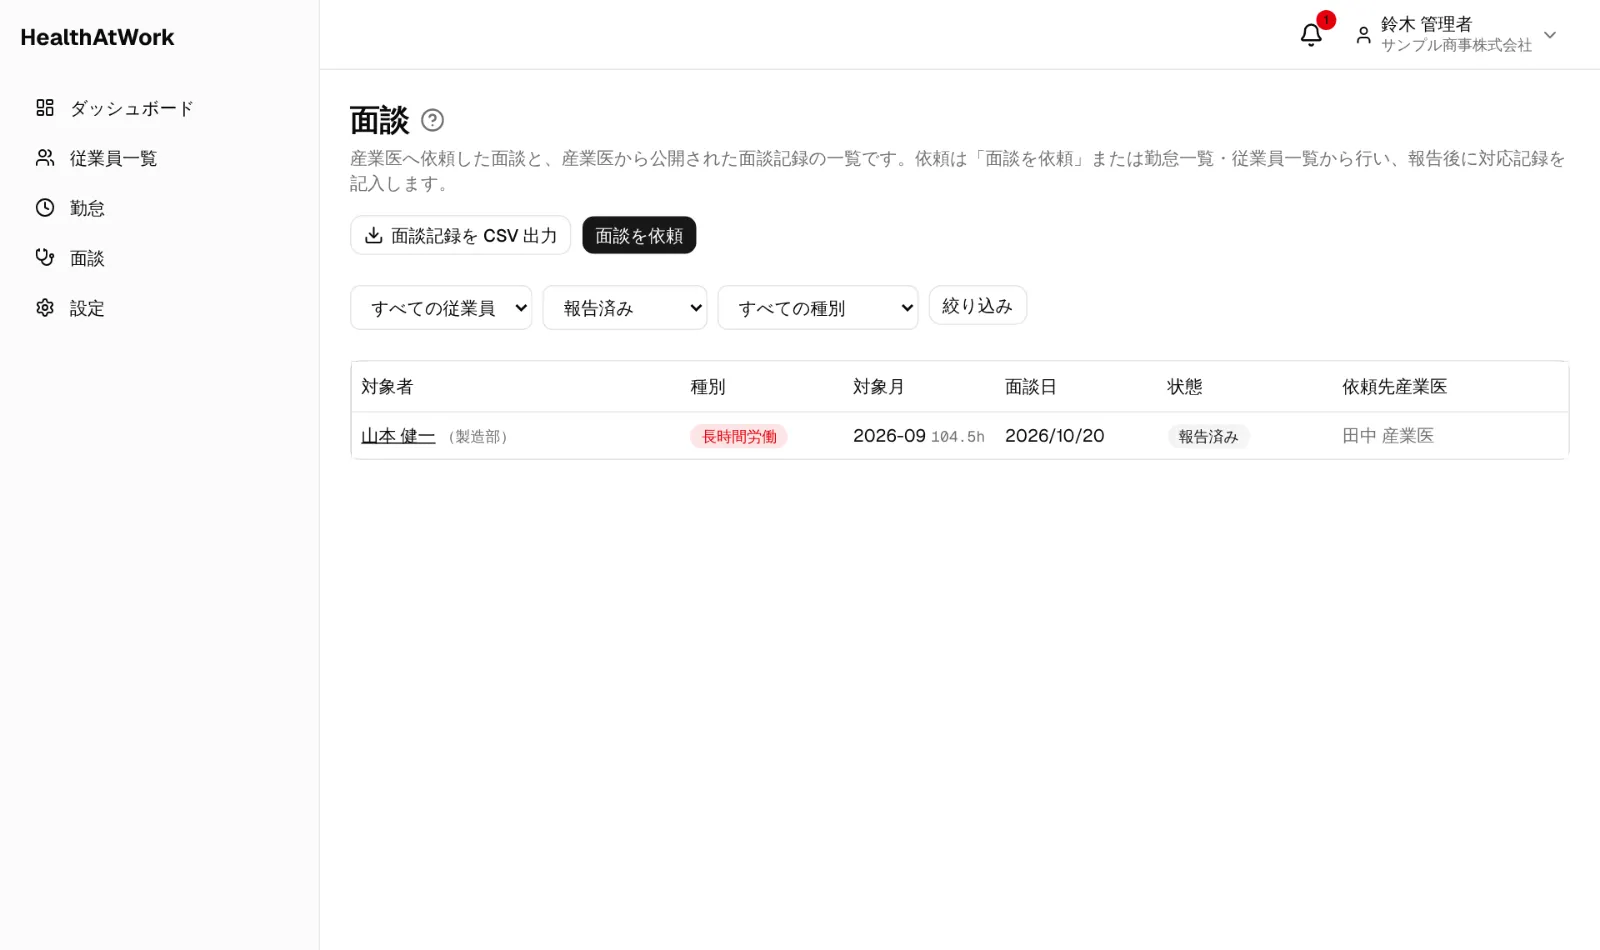This screenshot has width=1600, height=950.
Task: Click the red notification count badge
Action: pos(1326,20)
